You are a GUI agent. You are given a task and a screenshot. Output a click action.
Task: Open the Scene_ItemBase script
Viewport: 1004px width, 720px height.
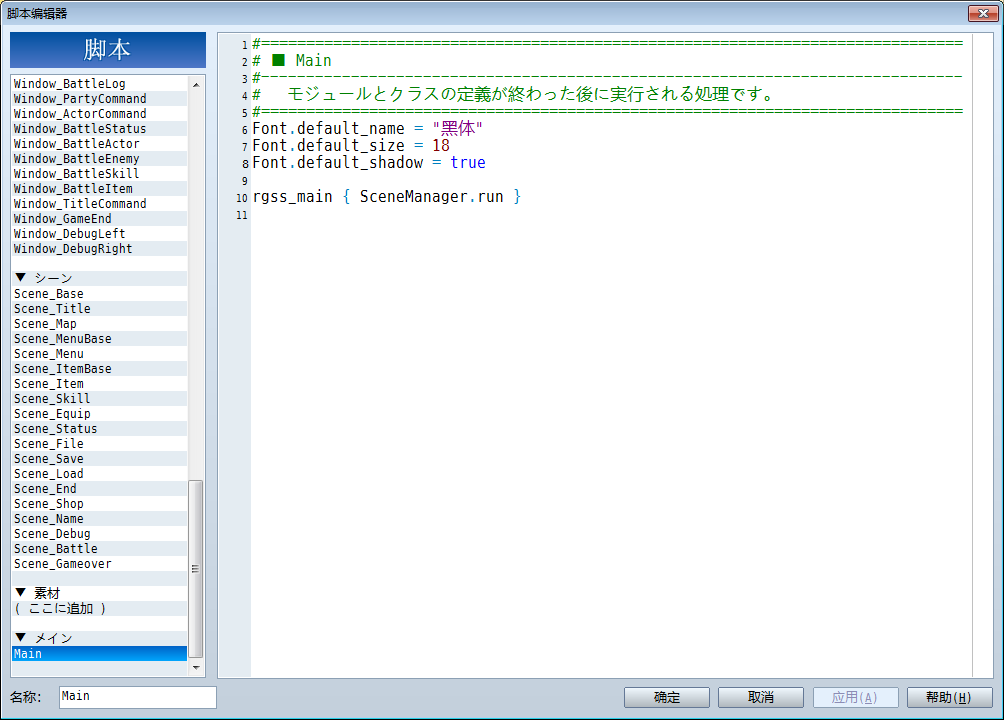click(99, 369)
